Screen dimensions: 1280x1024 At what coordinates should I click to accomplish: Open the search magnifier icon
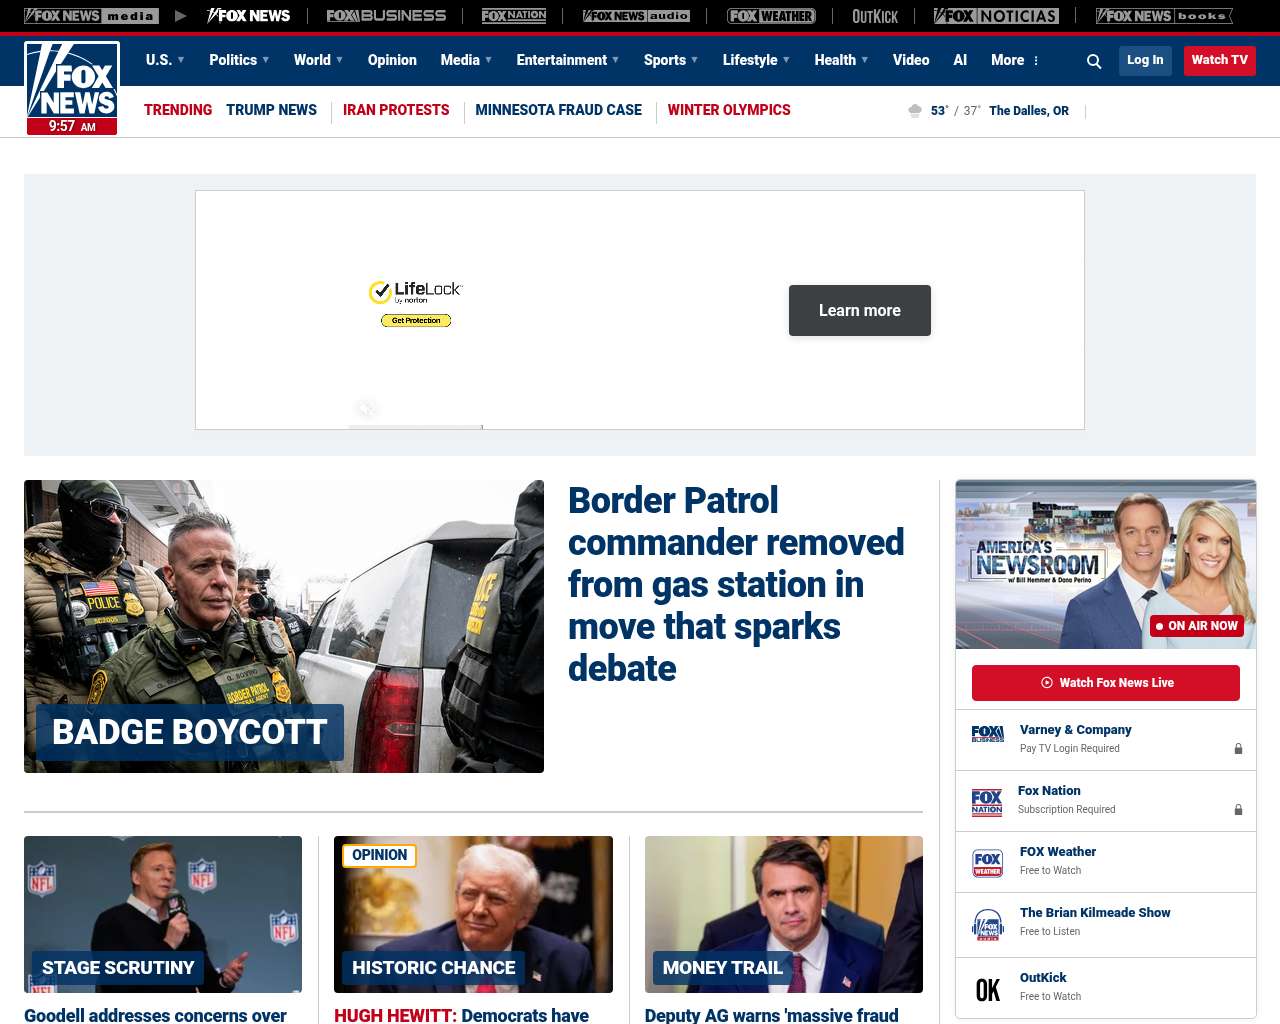[x=1094, y=61]
